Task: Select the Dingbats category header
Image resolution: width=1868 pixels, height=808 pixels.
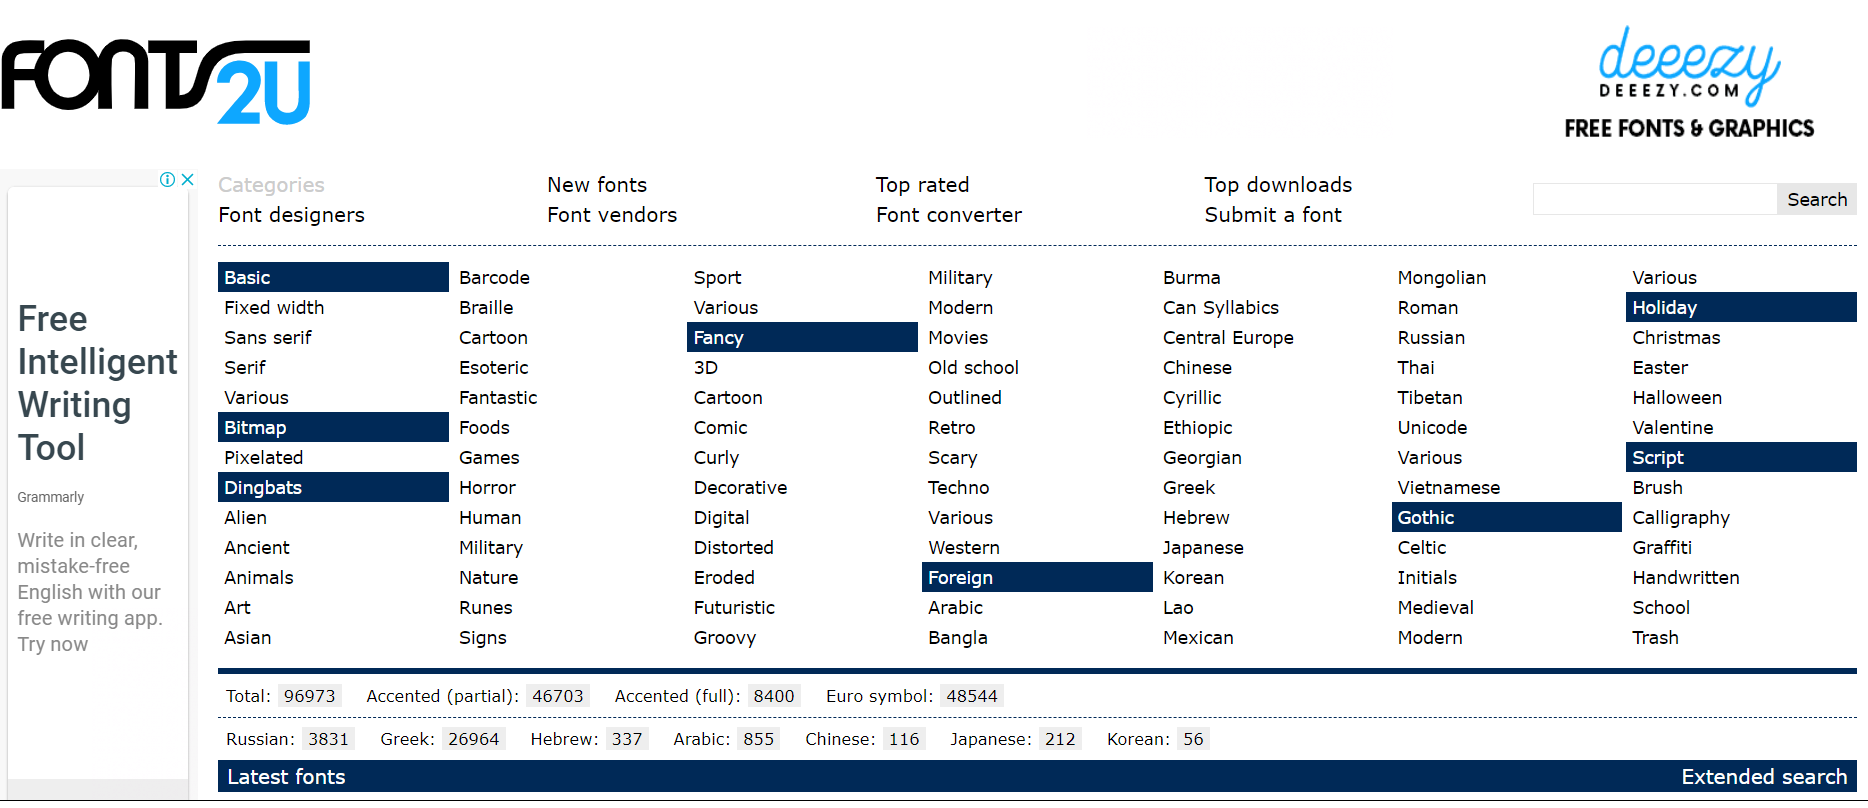Action: click(333, 487)
